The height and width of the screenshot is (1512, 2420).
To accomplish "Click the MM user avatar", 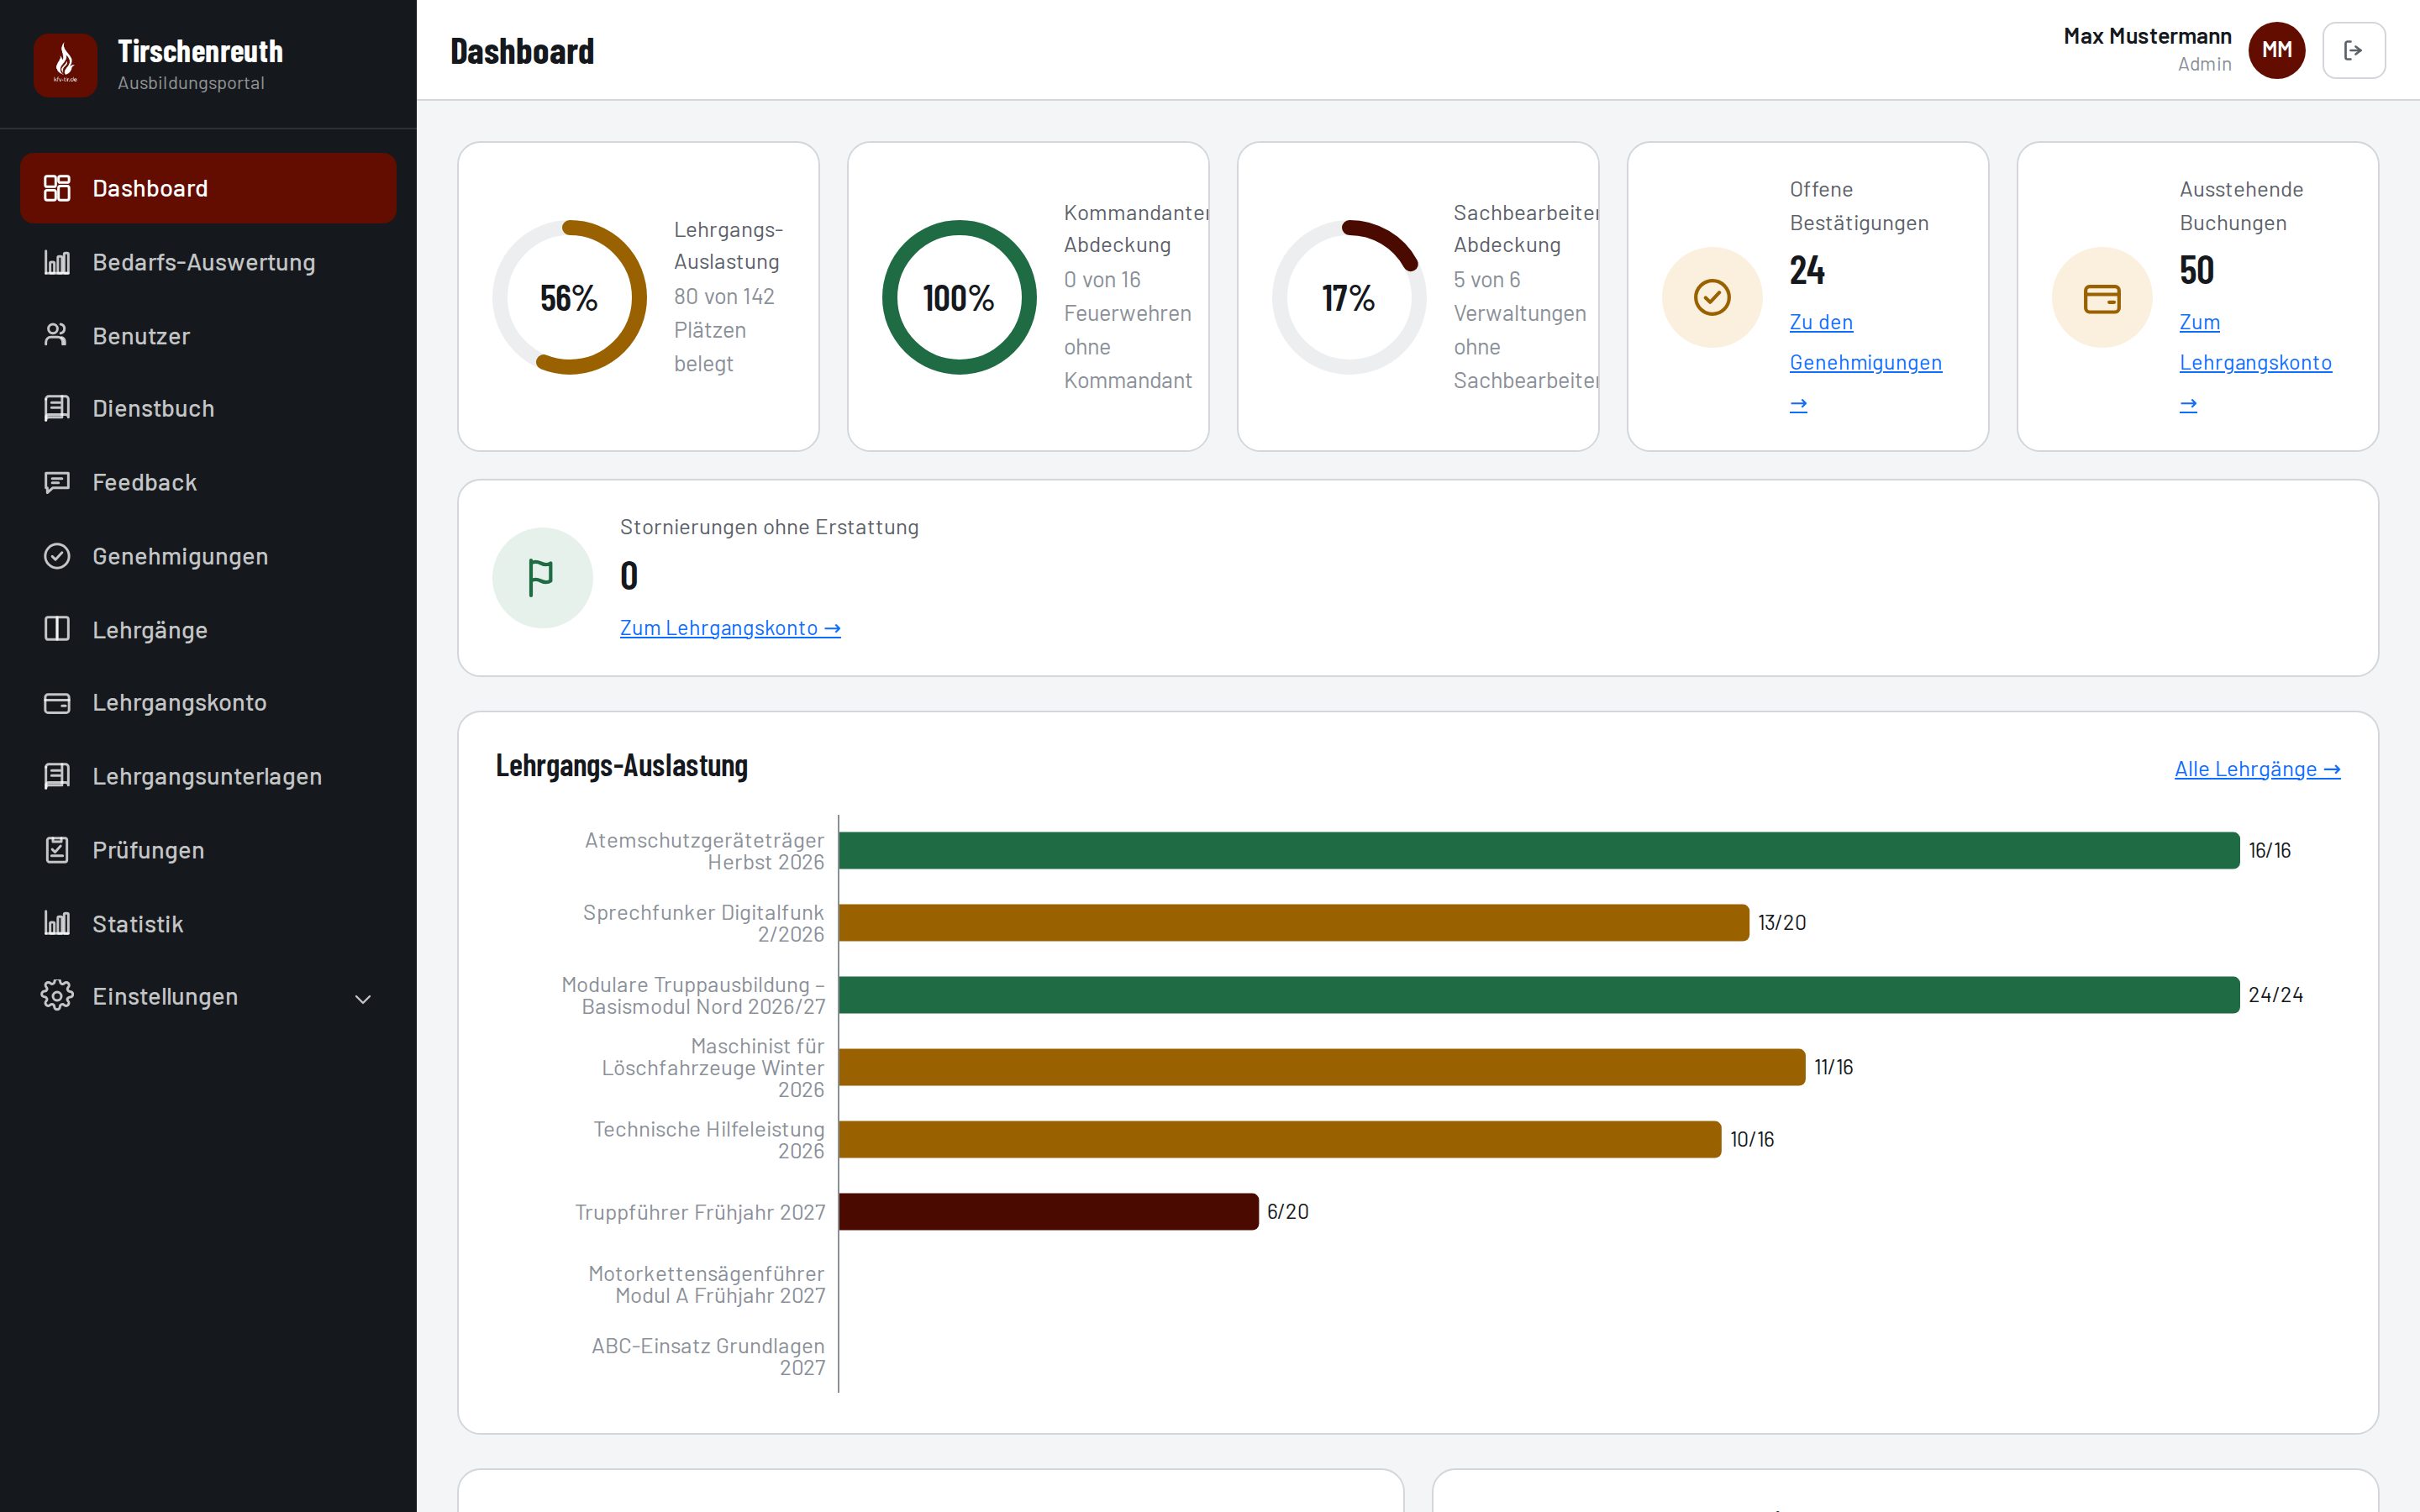I will pyautogui.click(x=2277, y=50).
